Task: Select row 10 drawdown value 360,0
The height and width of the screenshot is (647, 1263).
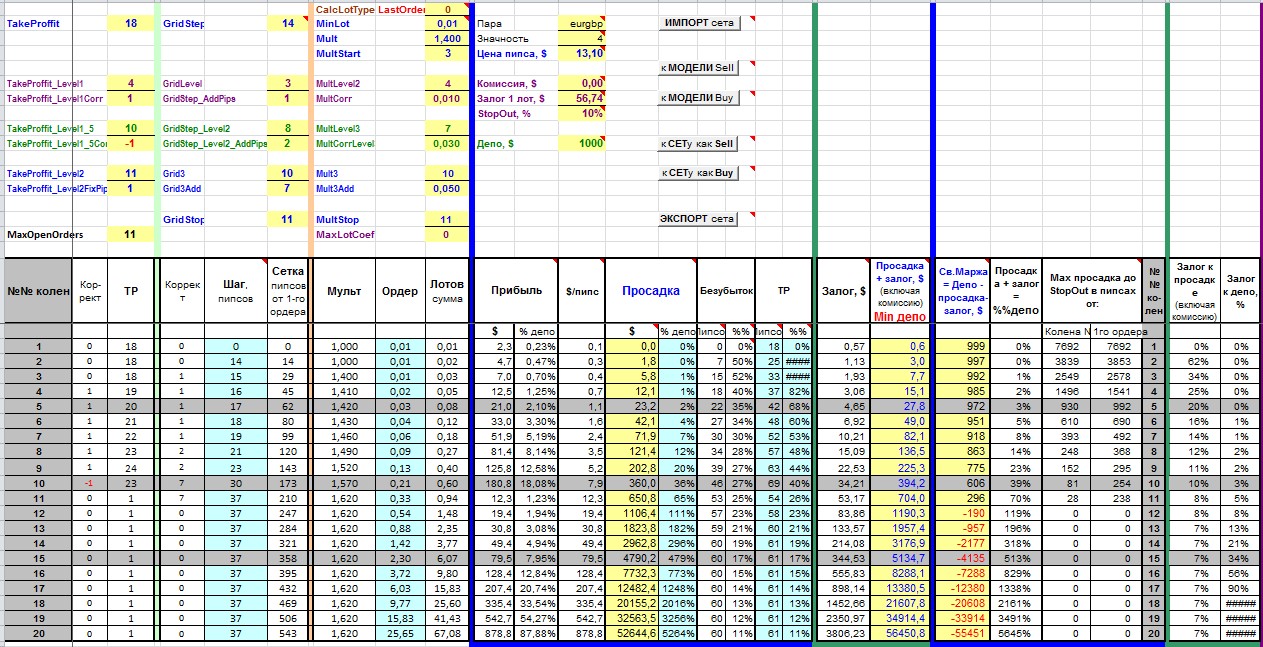Action: [633, 483]
